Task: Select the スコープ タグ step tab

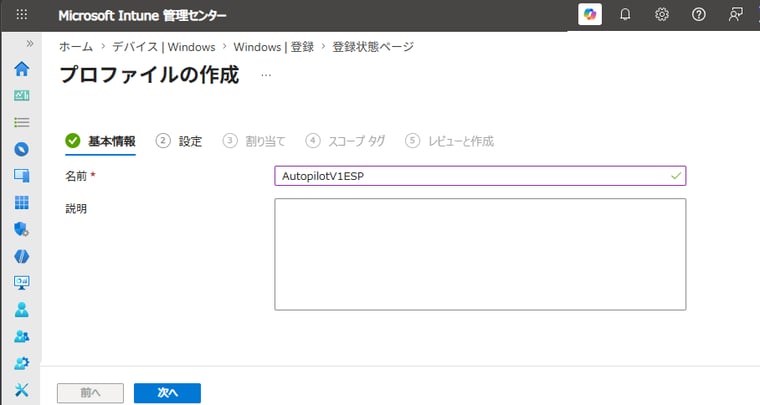Action: 346,141
